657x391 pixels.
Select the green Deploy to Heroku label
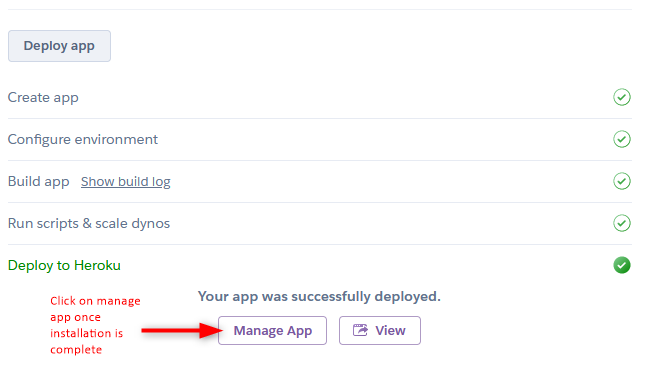pyautogui.click(x=64, y=265)
